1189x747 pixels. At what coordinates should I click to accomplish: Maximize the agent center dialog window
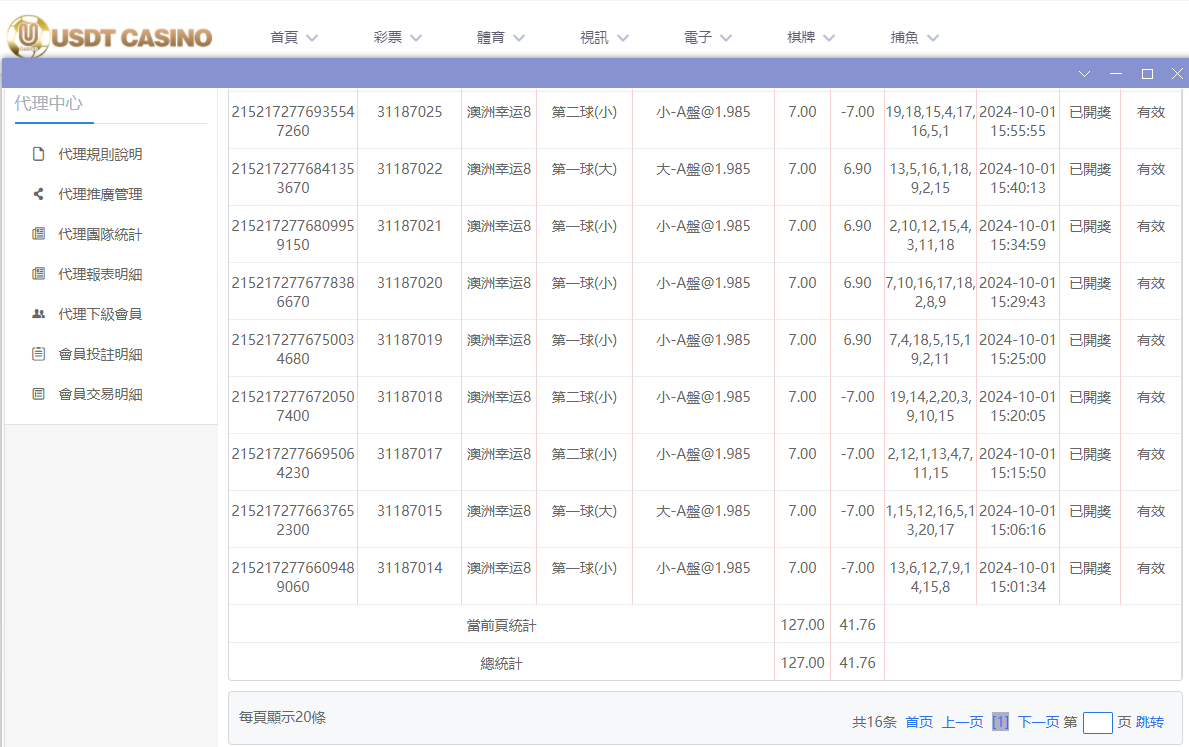[1147, 74]
